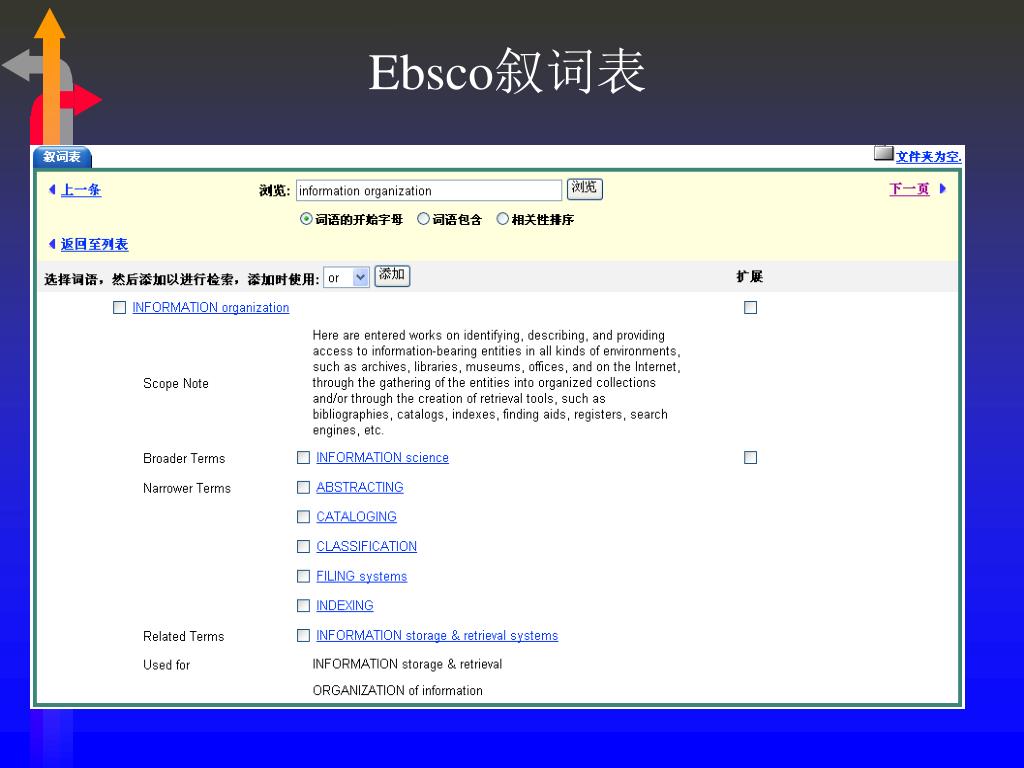Viewport: 1024px width, 768px height.
Task: Click the 扩展 column header
Action: (x=750, y=276)
